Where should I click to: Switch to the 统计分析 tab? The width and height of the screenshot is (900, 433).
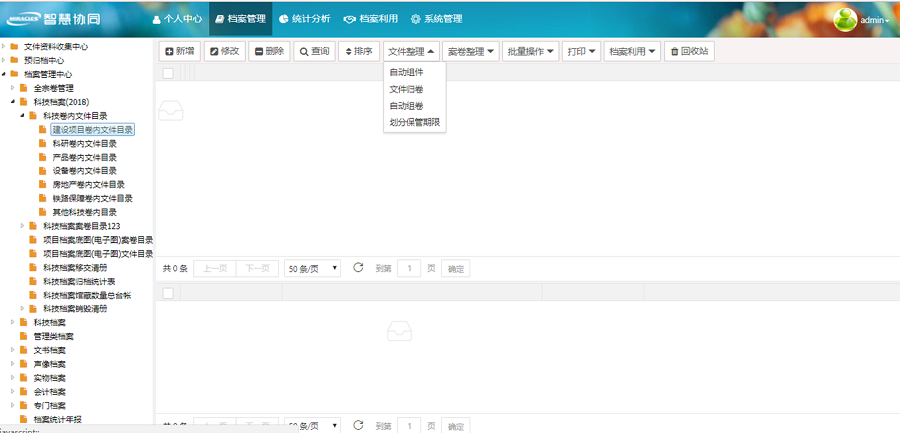[x=304, y=19]
